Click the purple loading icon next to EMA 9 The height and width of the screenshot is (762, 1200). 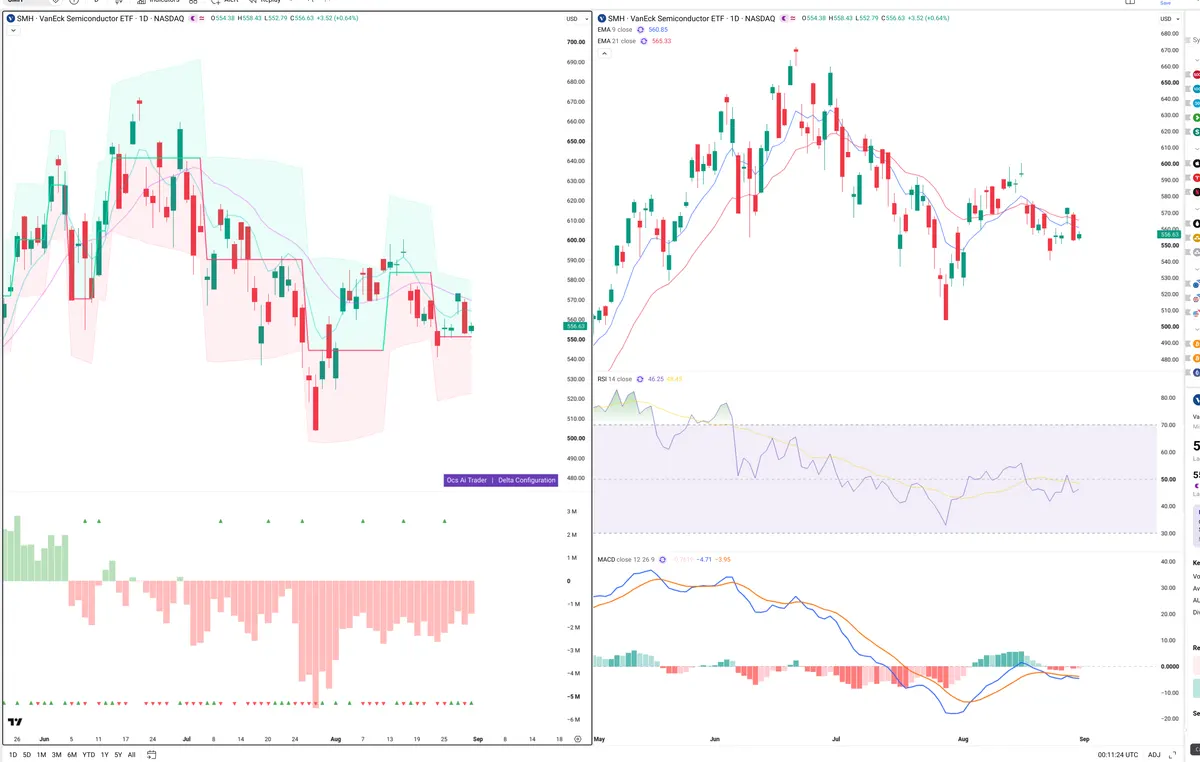[x=641, y=30]
